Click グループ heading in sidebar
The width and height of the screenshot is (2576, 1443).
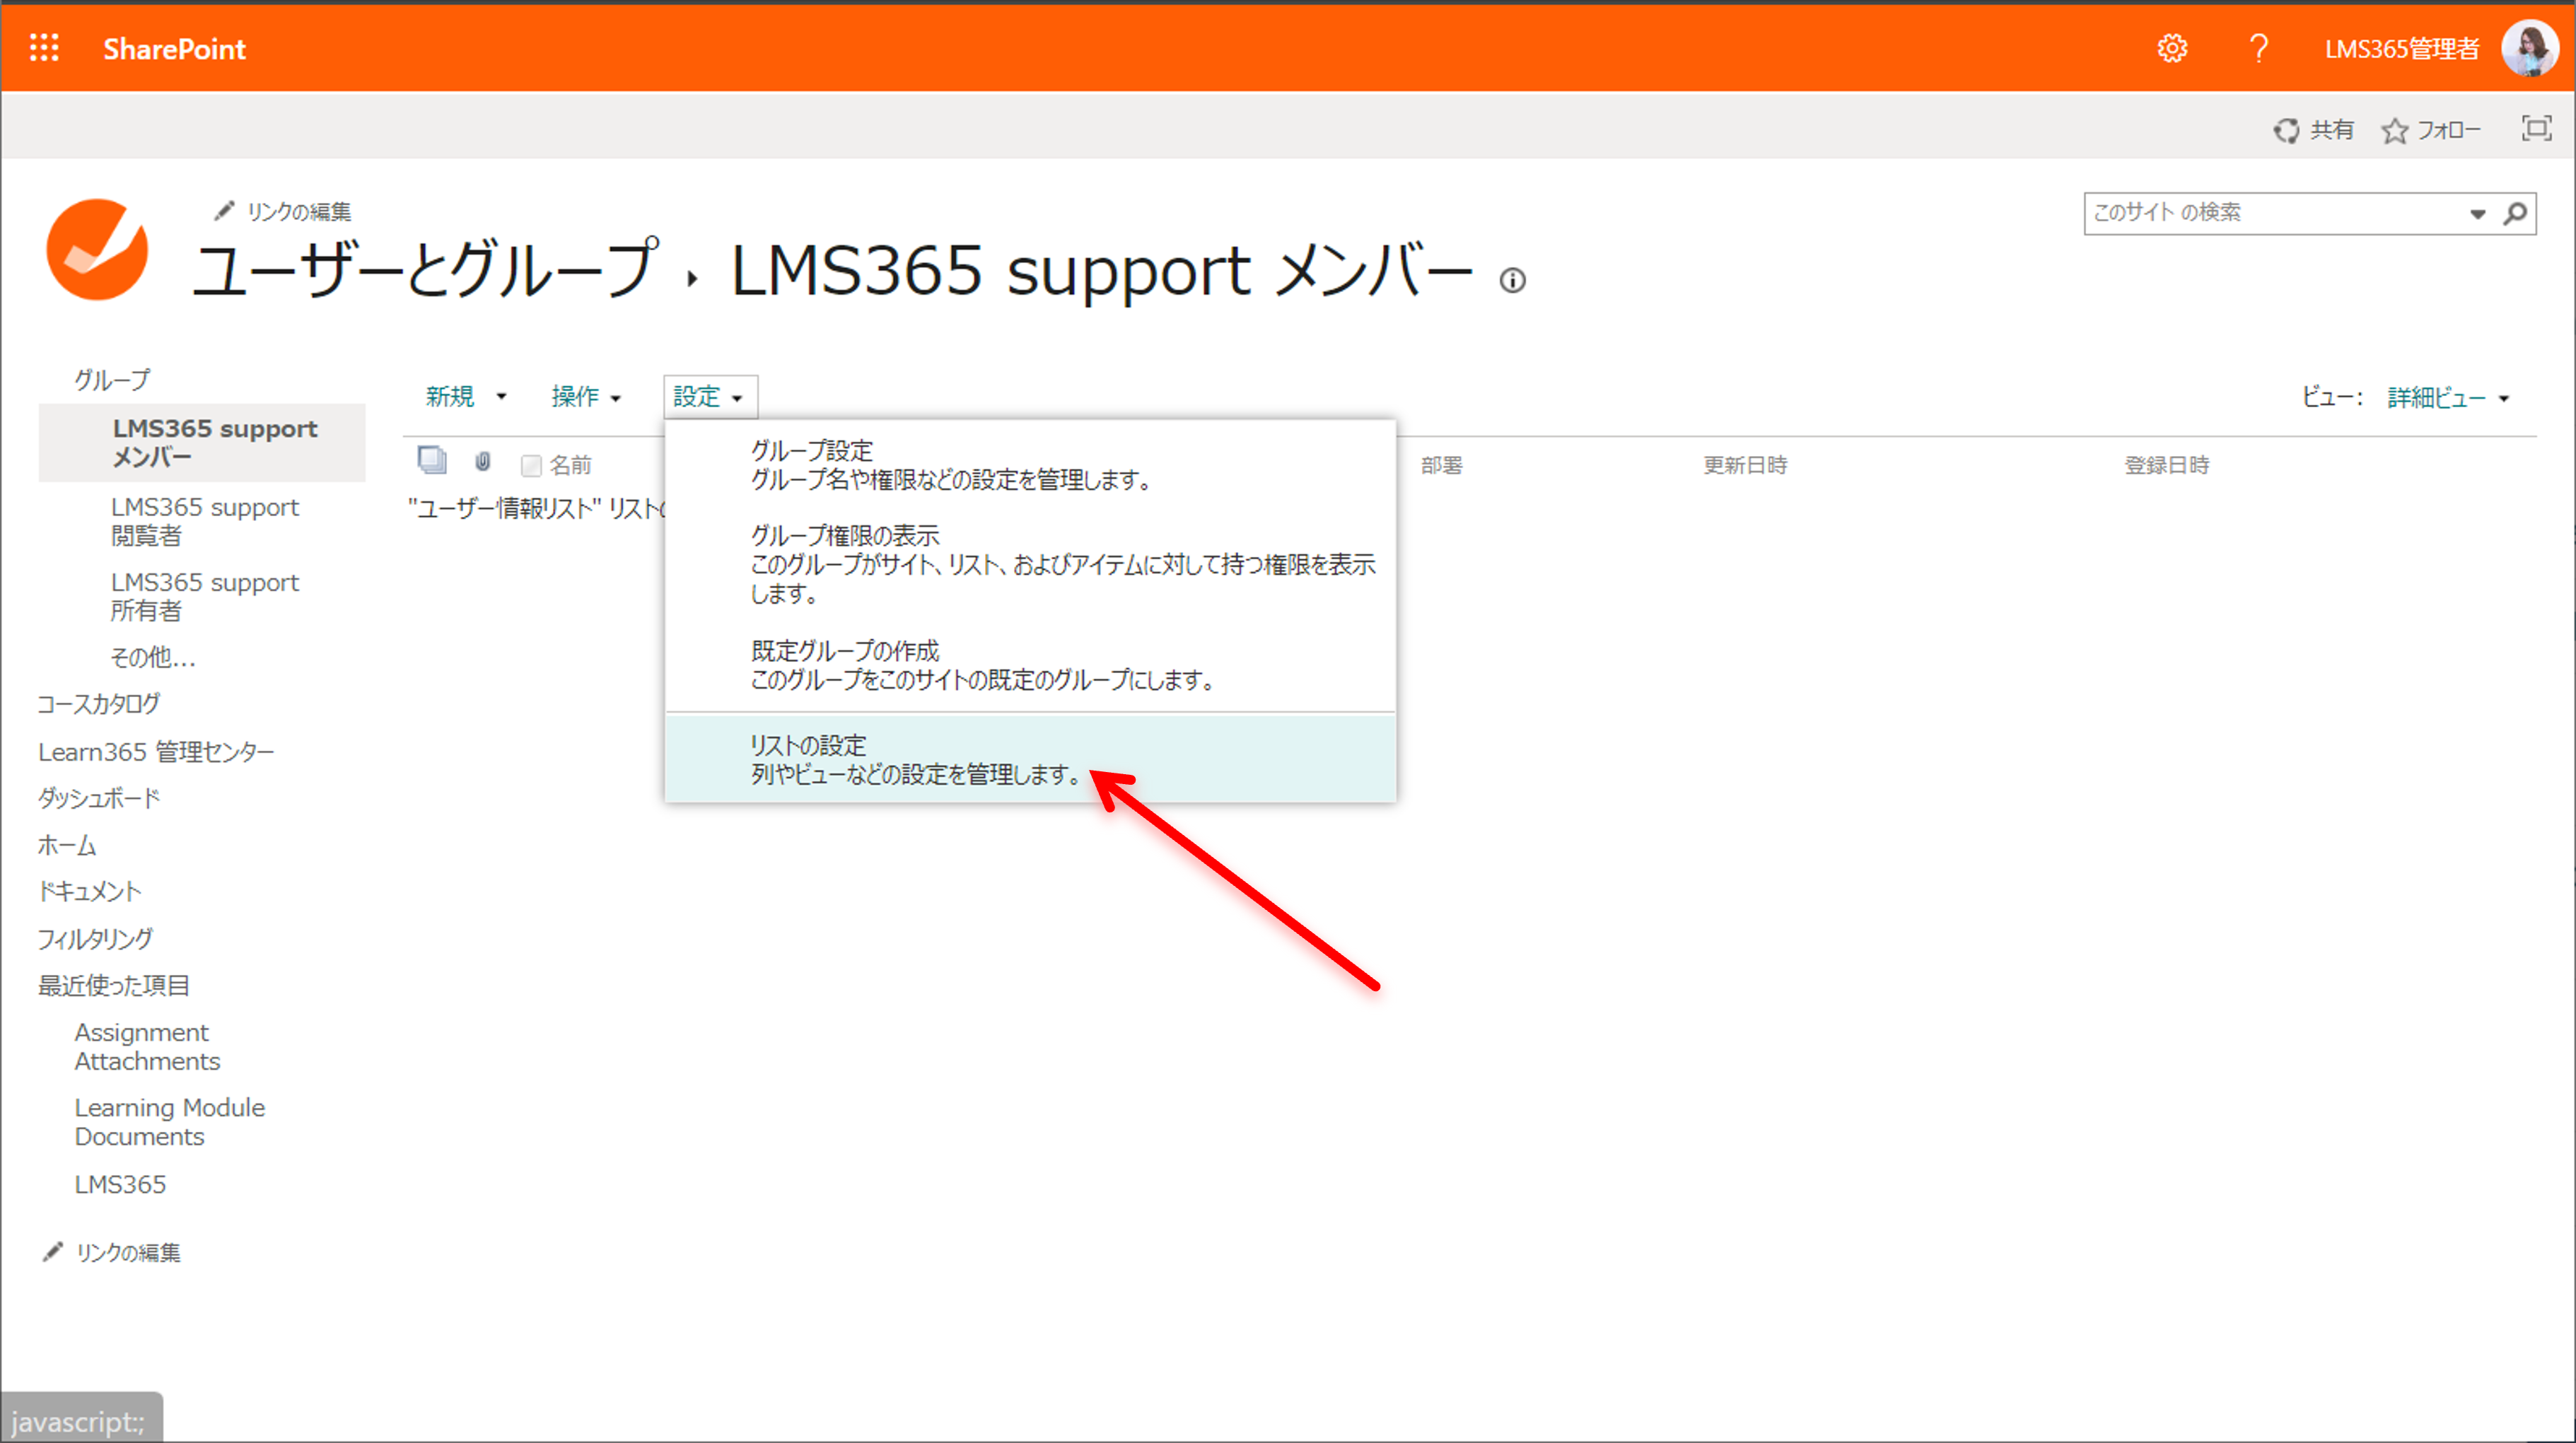[x=112, y=379]
